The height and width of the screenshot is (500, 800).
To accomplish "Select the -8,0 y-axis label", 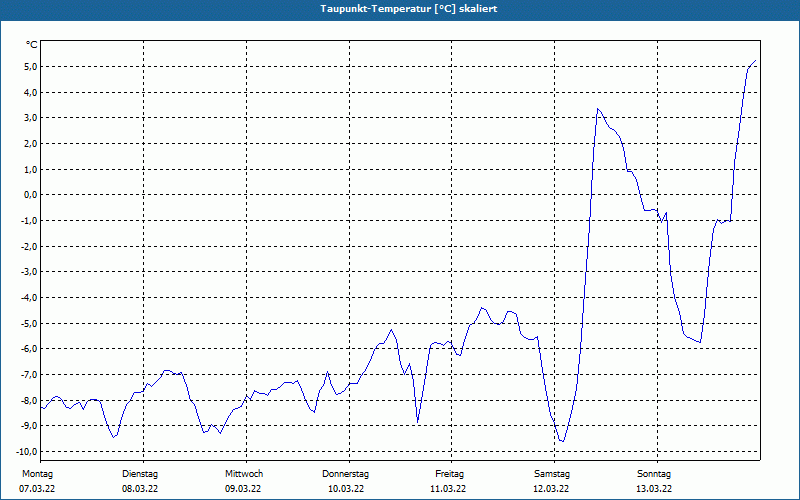I will tap(28, 401).
